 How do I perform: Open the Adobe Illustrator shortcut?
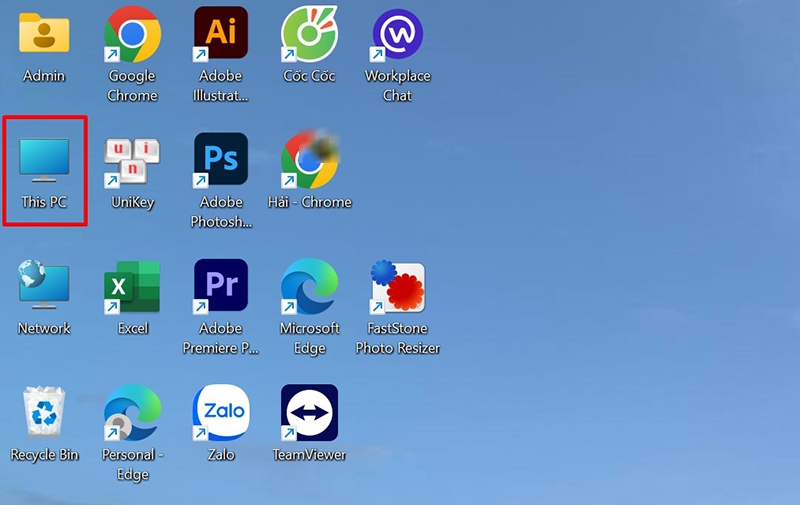point(220,34)
